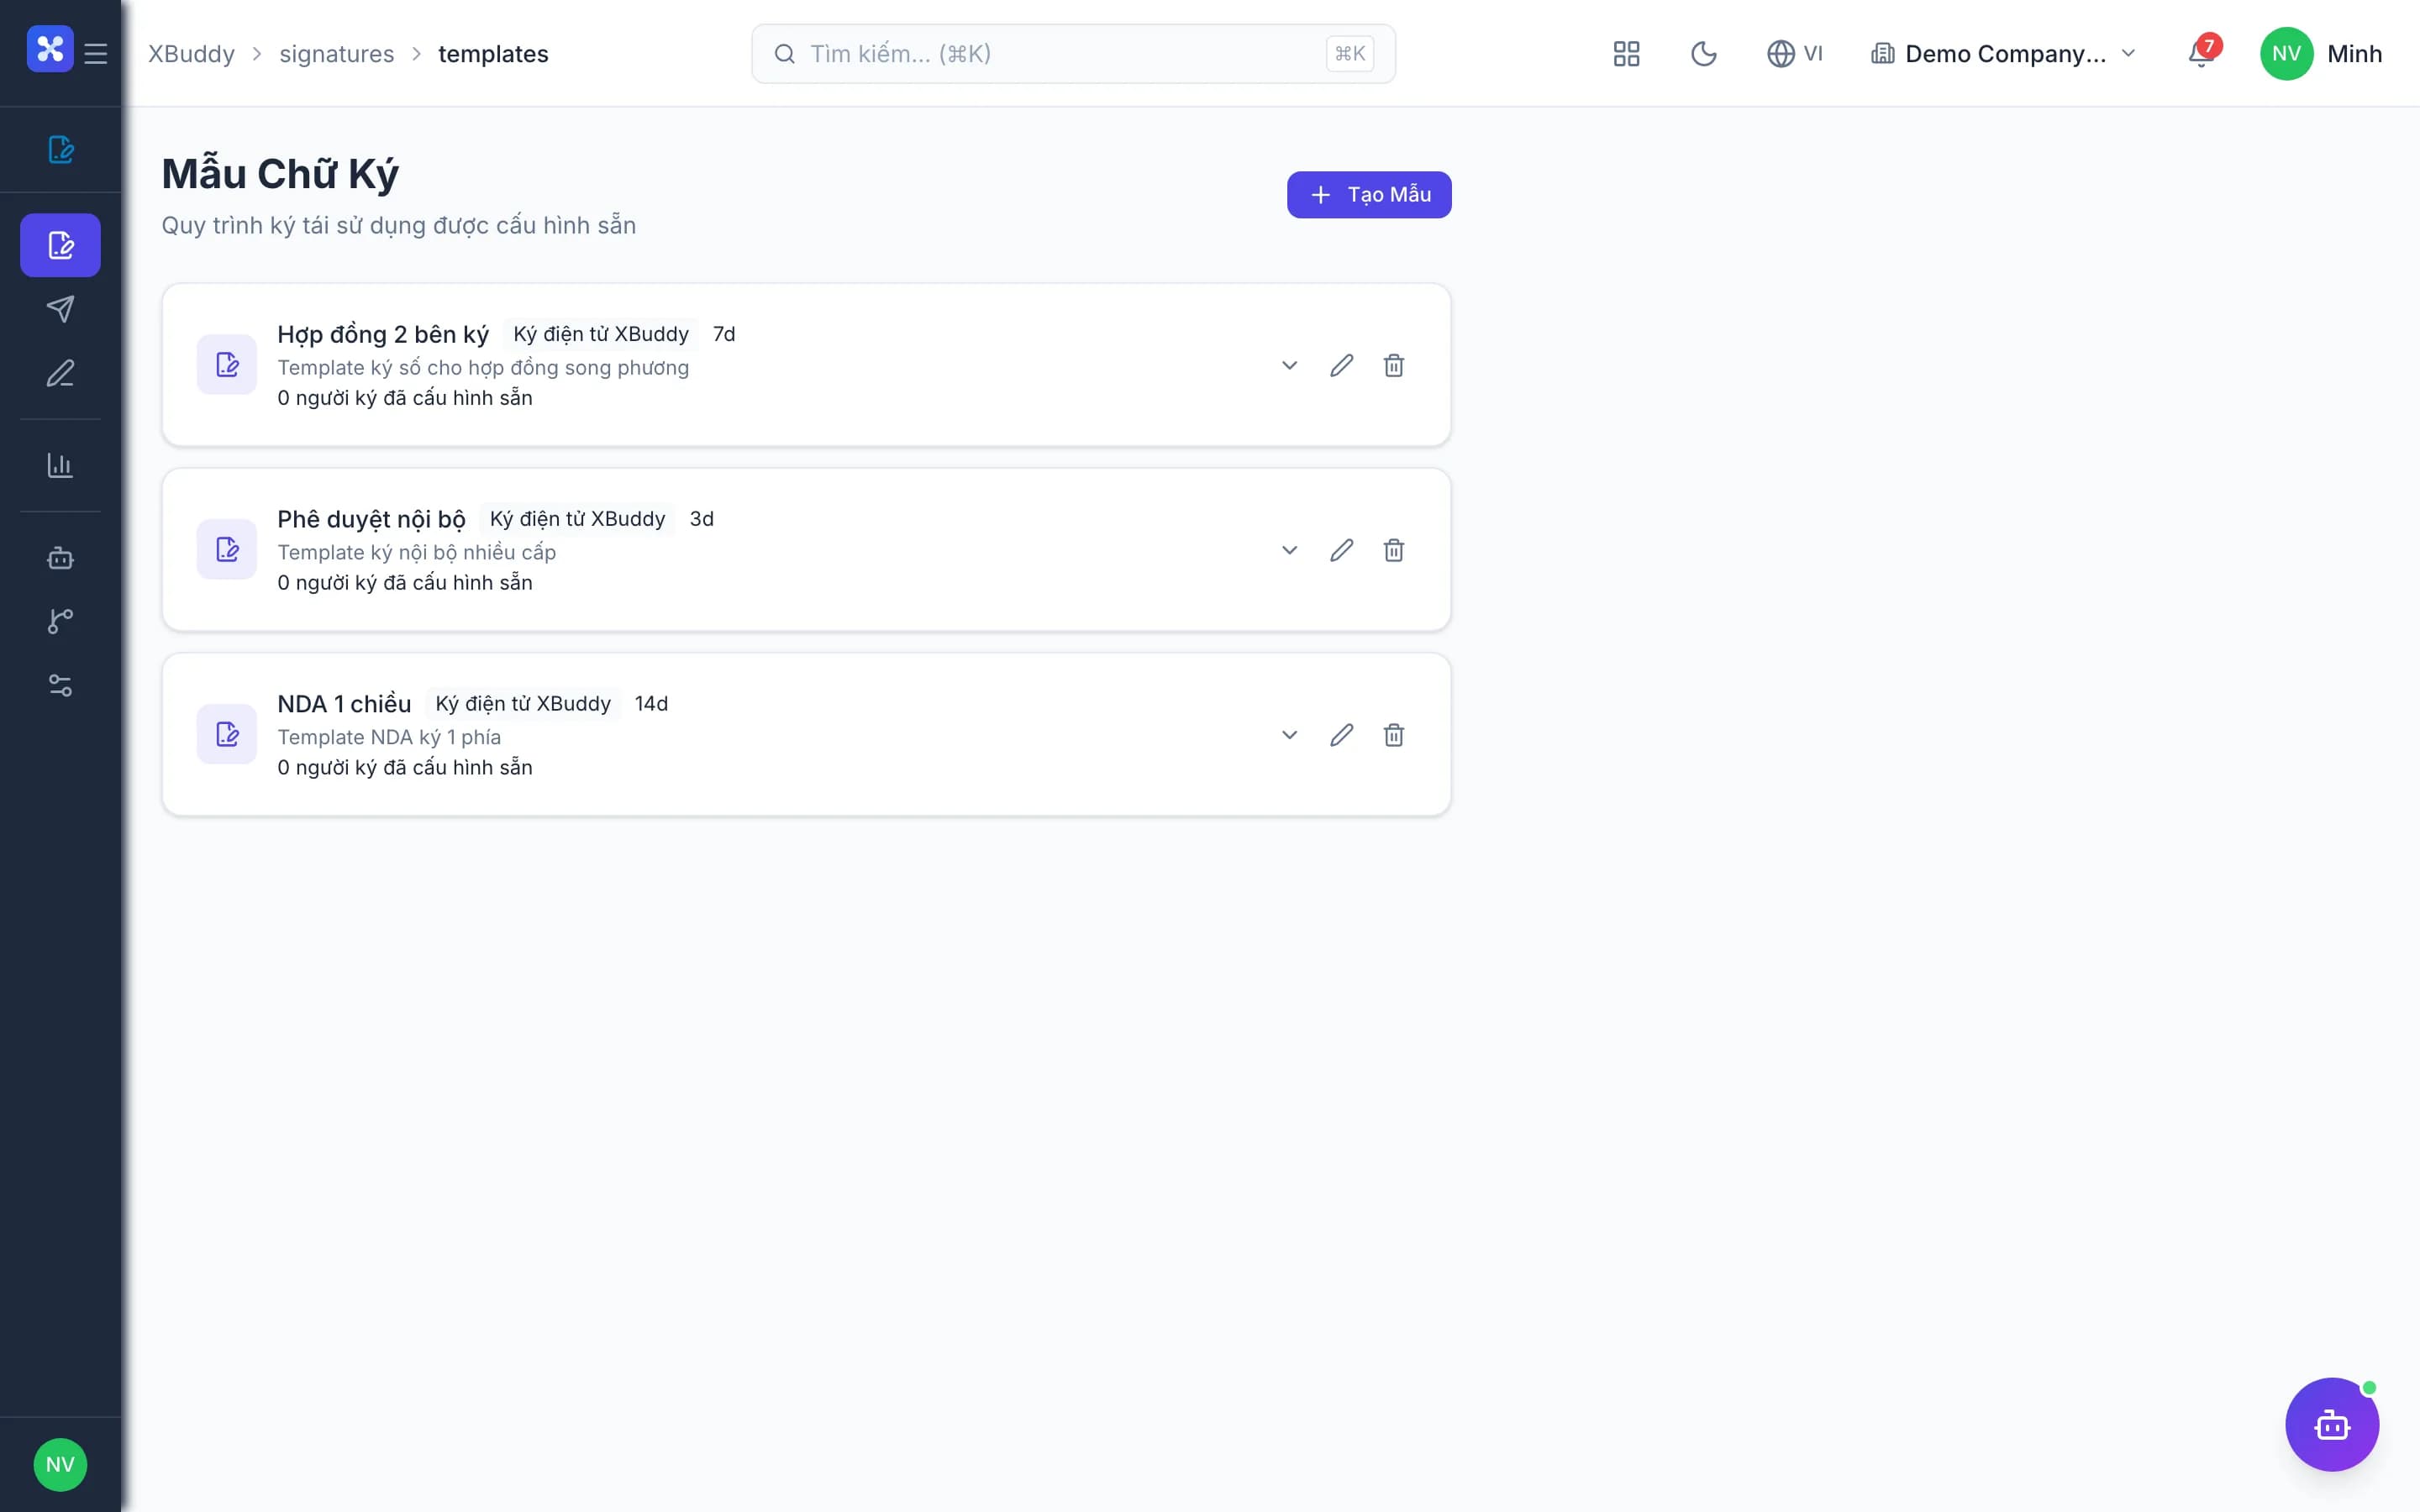Click the Tạo Mẫu button
The image size is (2420, 1512).
coord(1369,195)
